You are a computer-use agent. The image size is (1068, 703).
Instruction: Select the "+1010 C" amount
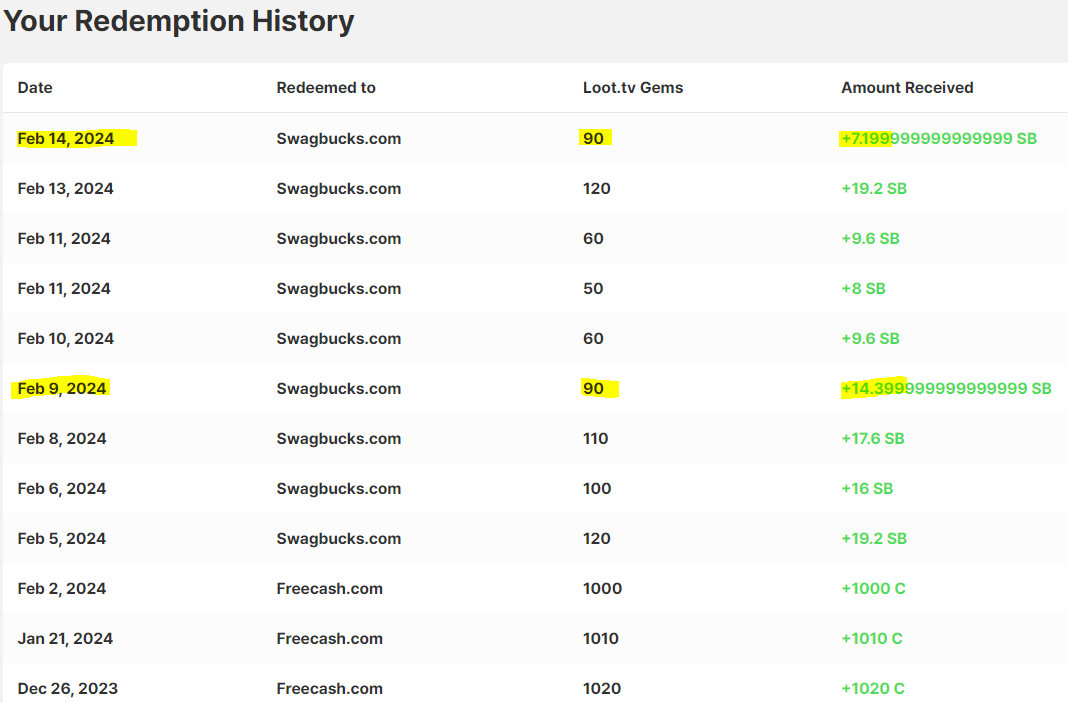(x=872, y=639)
